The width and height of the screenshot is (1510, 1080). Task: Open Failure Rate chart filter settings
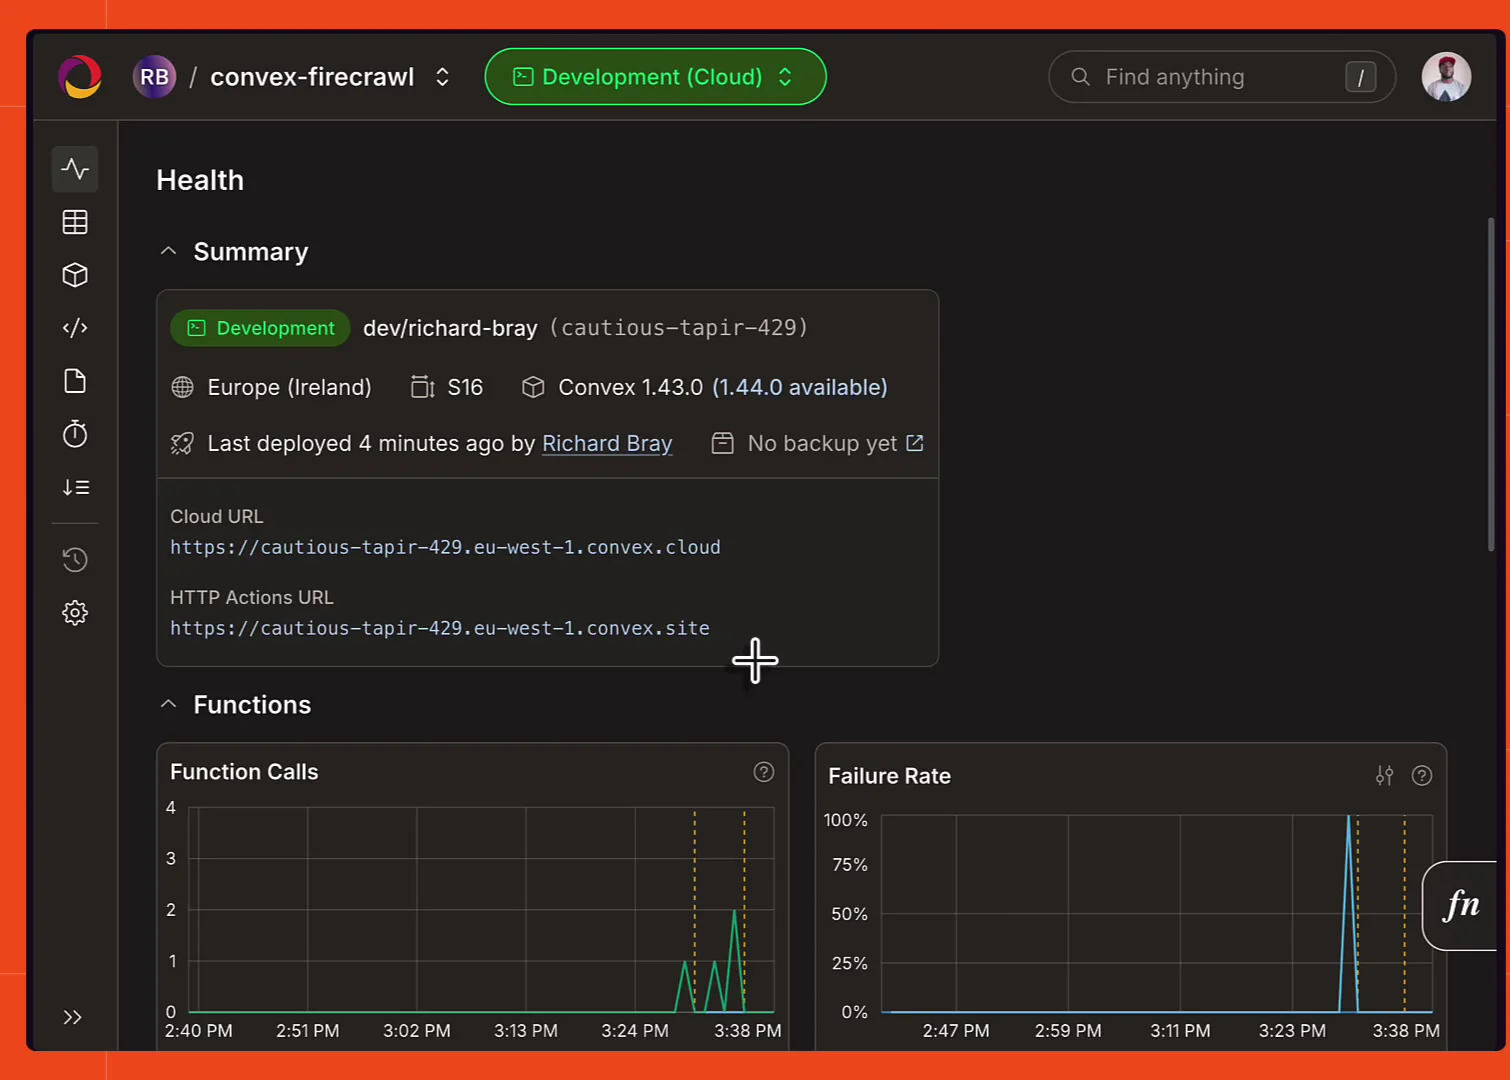coord(1385,776)
